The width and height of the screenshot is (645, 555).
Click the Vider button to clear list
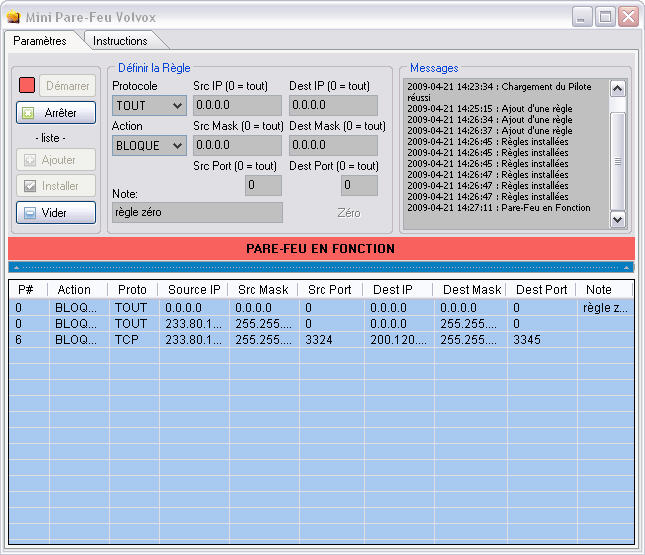[x=56, y=213]
